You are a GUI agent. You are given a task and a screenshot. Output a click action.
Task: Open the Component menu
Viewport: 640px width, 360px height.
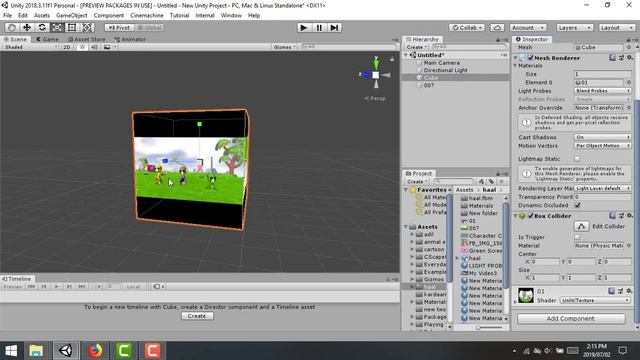click(x=109, y=15)
